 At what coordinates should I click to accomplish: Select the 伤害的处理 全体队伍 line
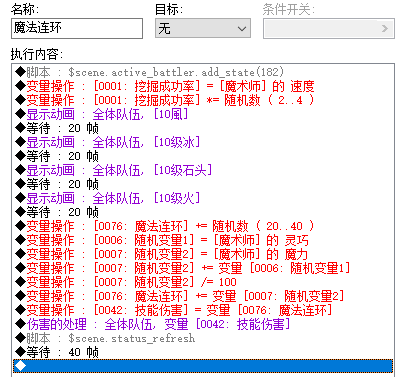(x=203, y=324)
